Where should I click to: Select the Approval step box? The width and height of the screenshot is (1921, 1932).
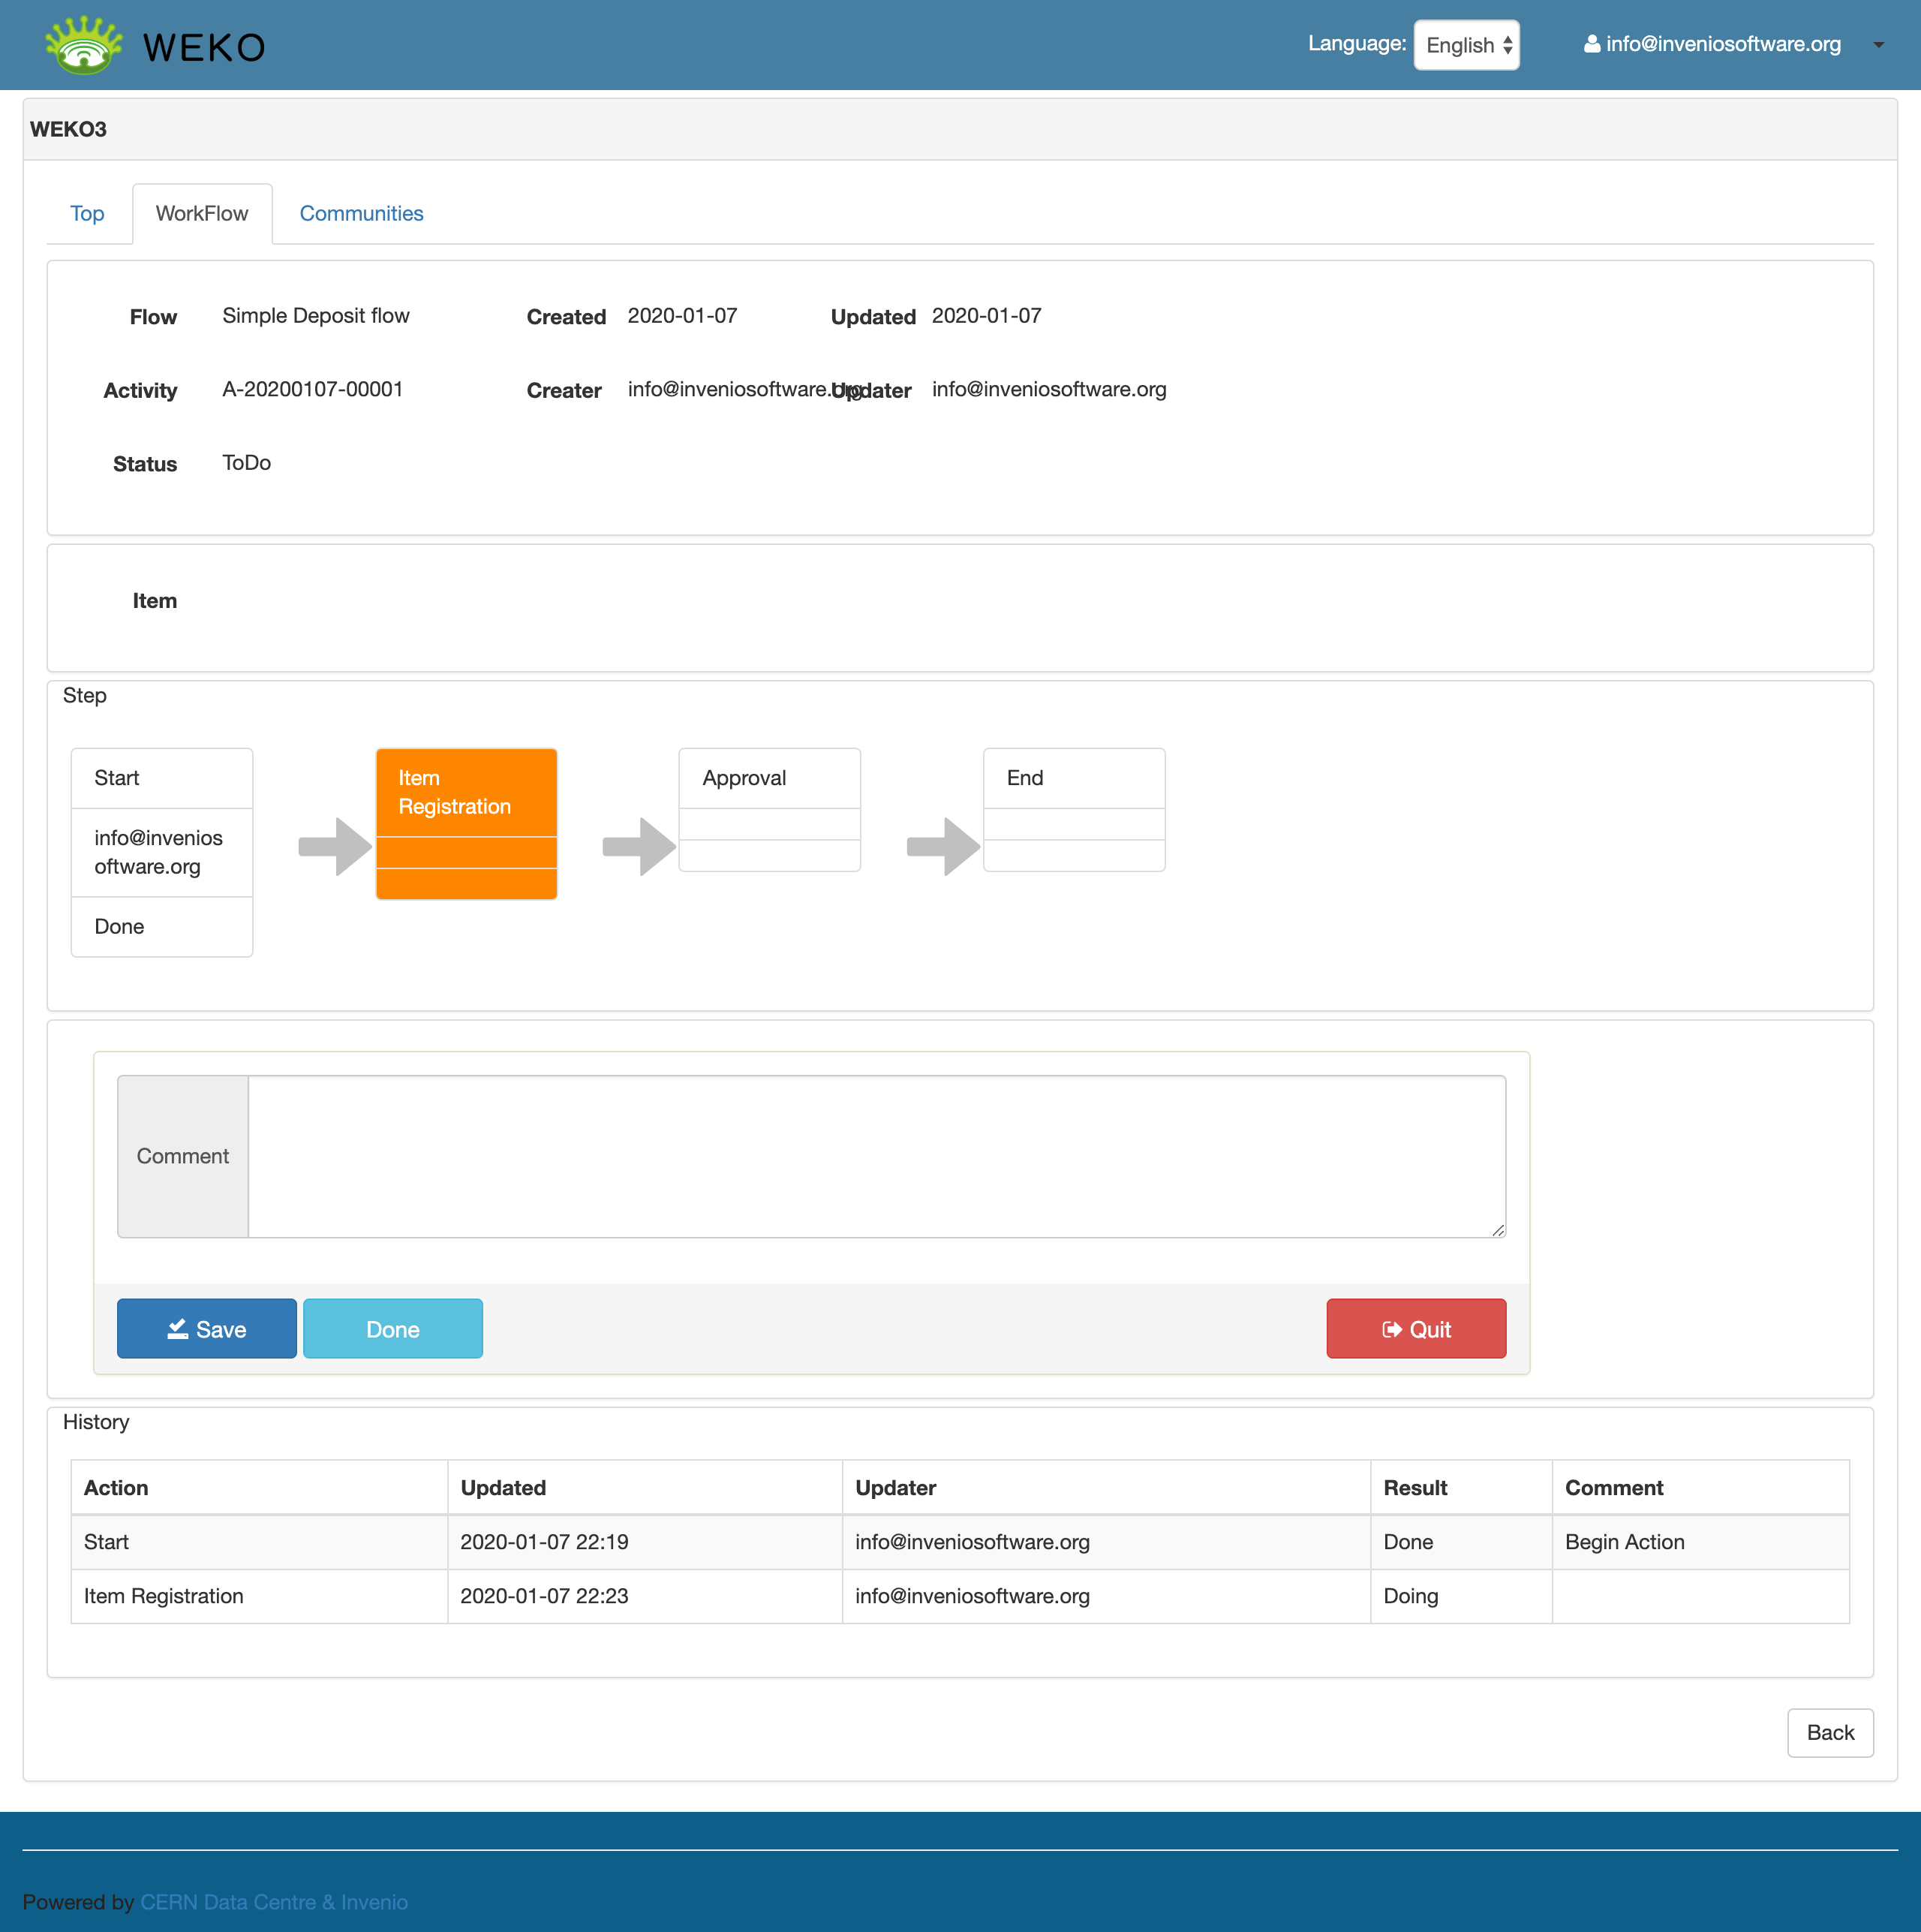click(769, 808)
